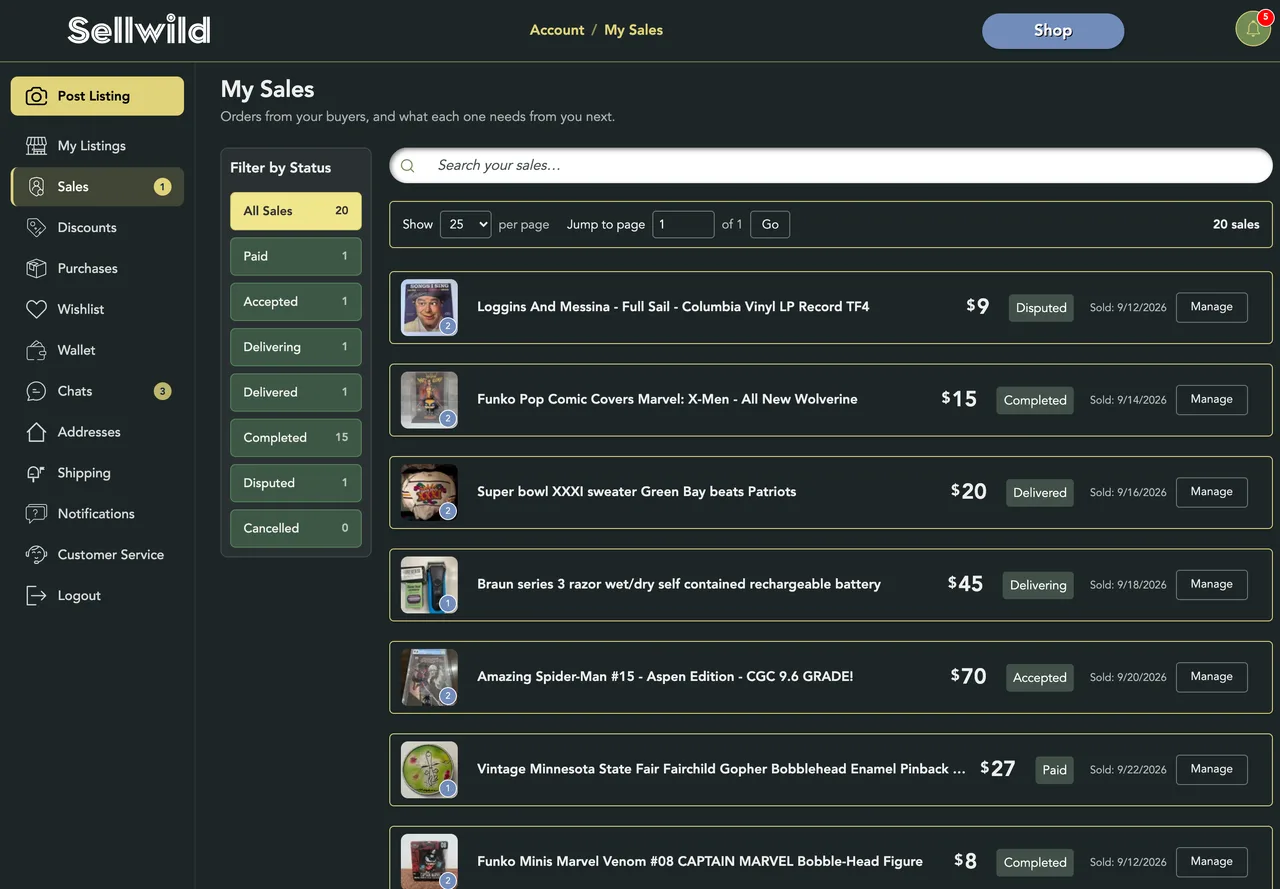Click the Wishlist heart icon
The image size is (1280, 889).
coord(36,310)
